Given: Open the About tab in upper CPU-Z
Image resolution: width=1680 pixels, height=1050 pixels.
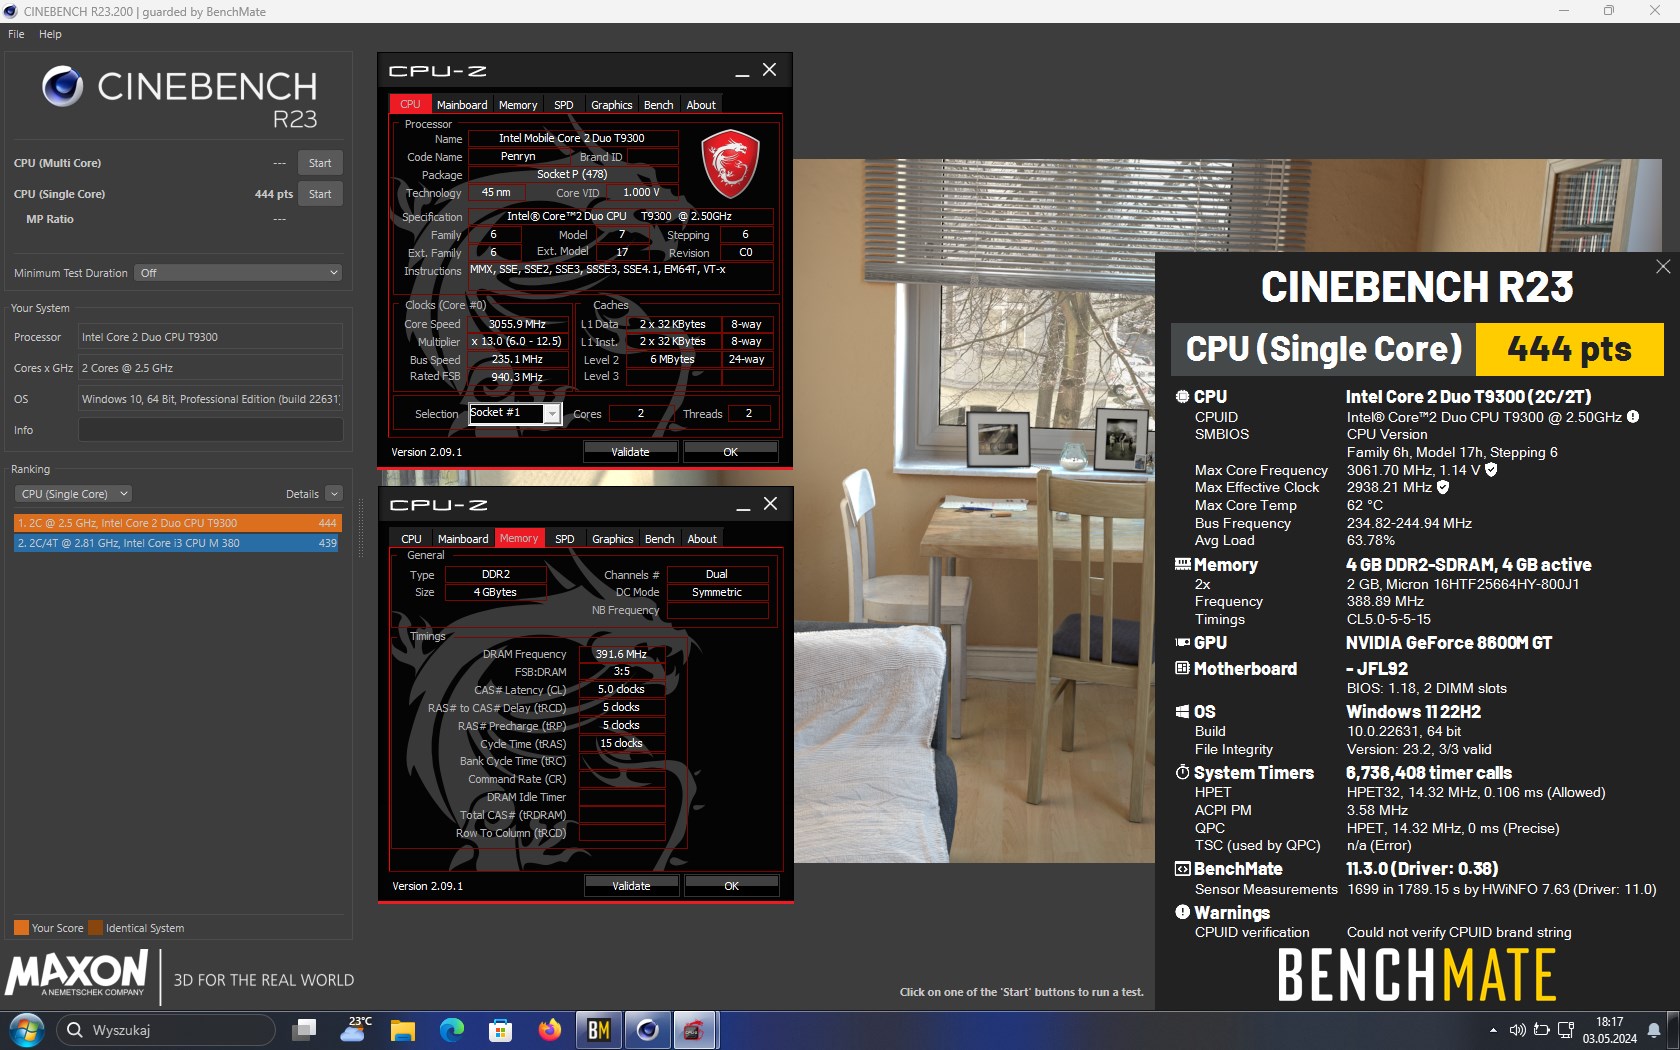Looking at the screenshot, I should 701,105.
